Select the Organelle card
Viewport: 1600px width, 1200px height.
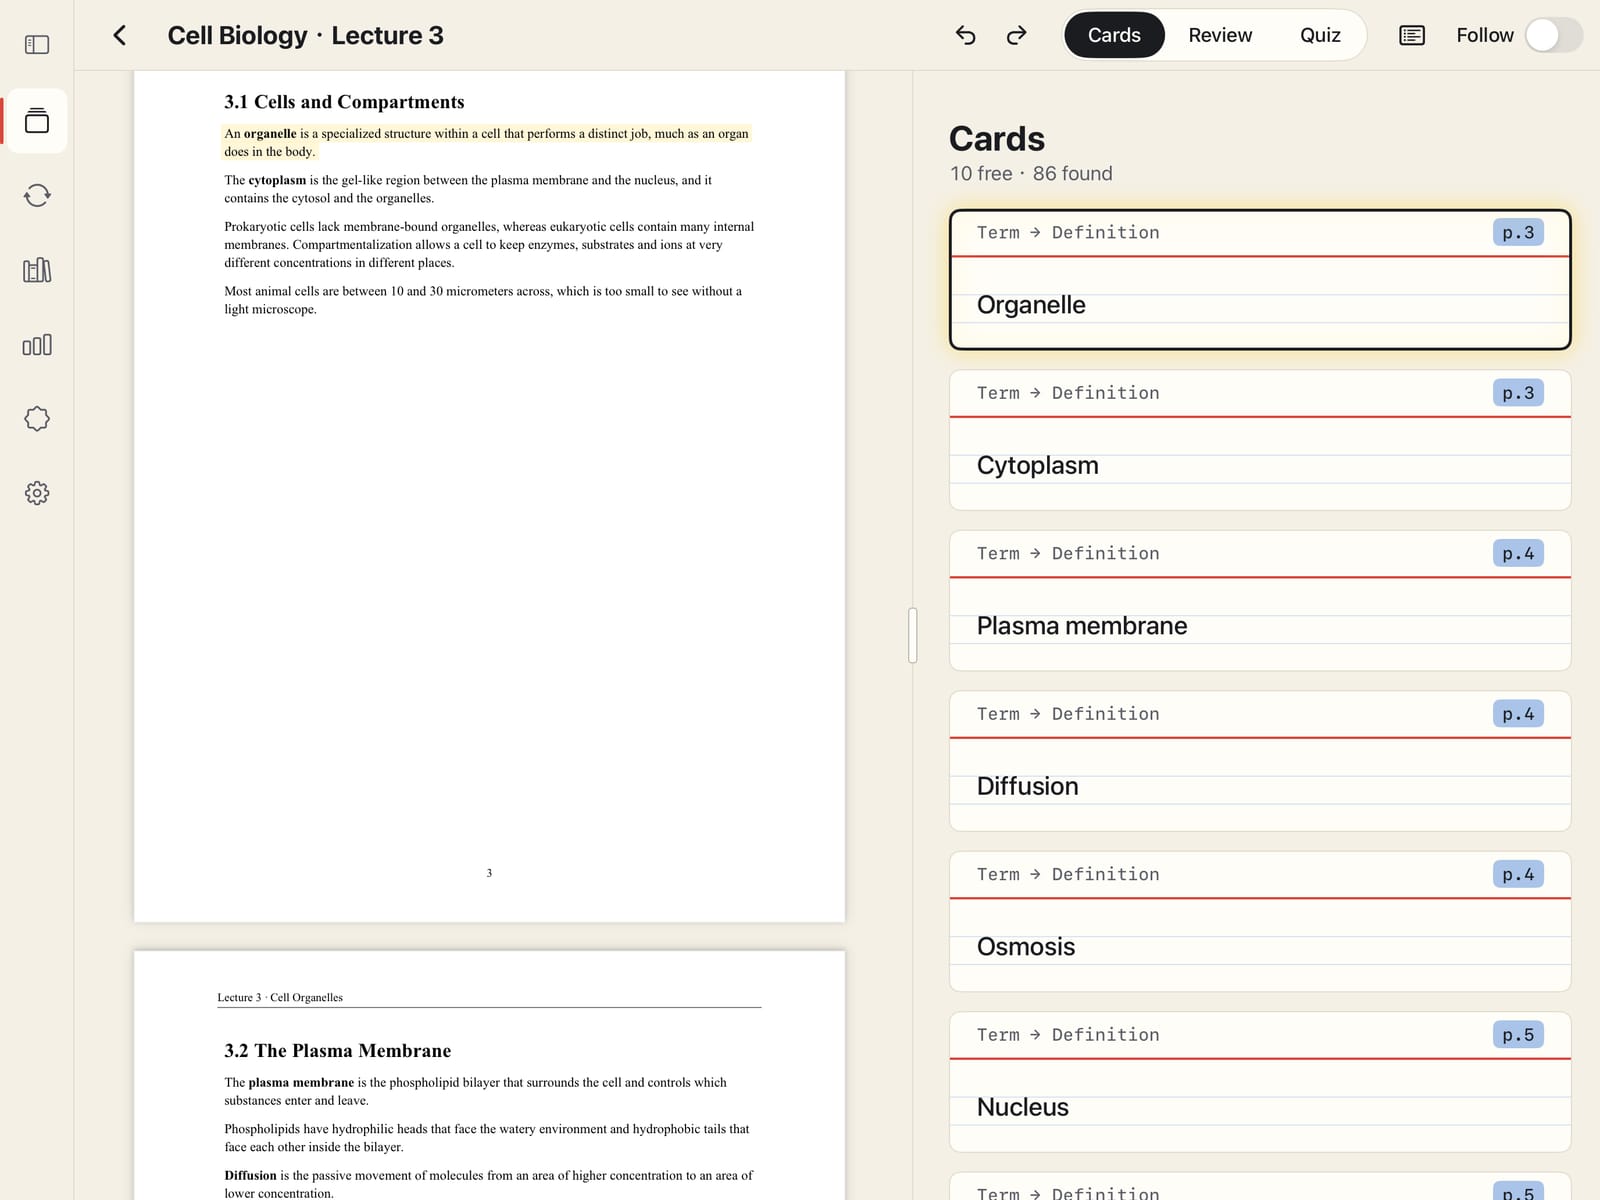click(x=1260, y=280)
